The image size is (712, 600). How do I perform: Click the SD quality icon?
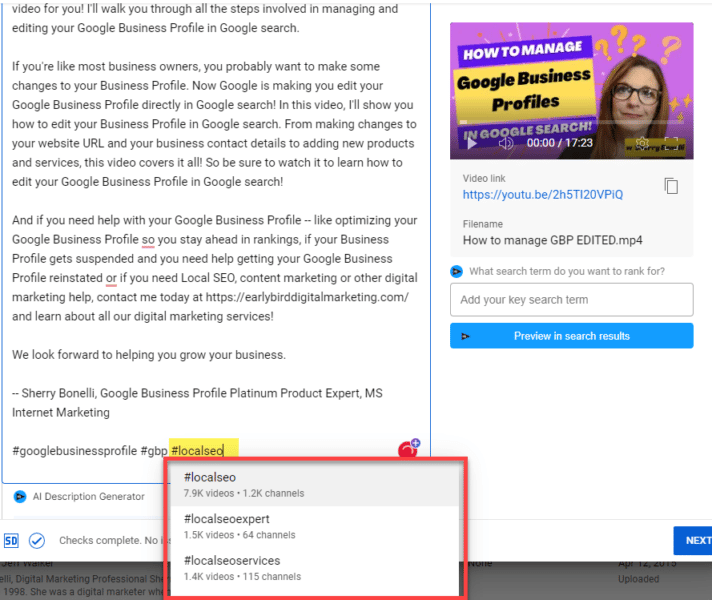pos(11,540)
